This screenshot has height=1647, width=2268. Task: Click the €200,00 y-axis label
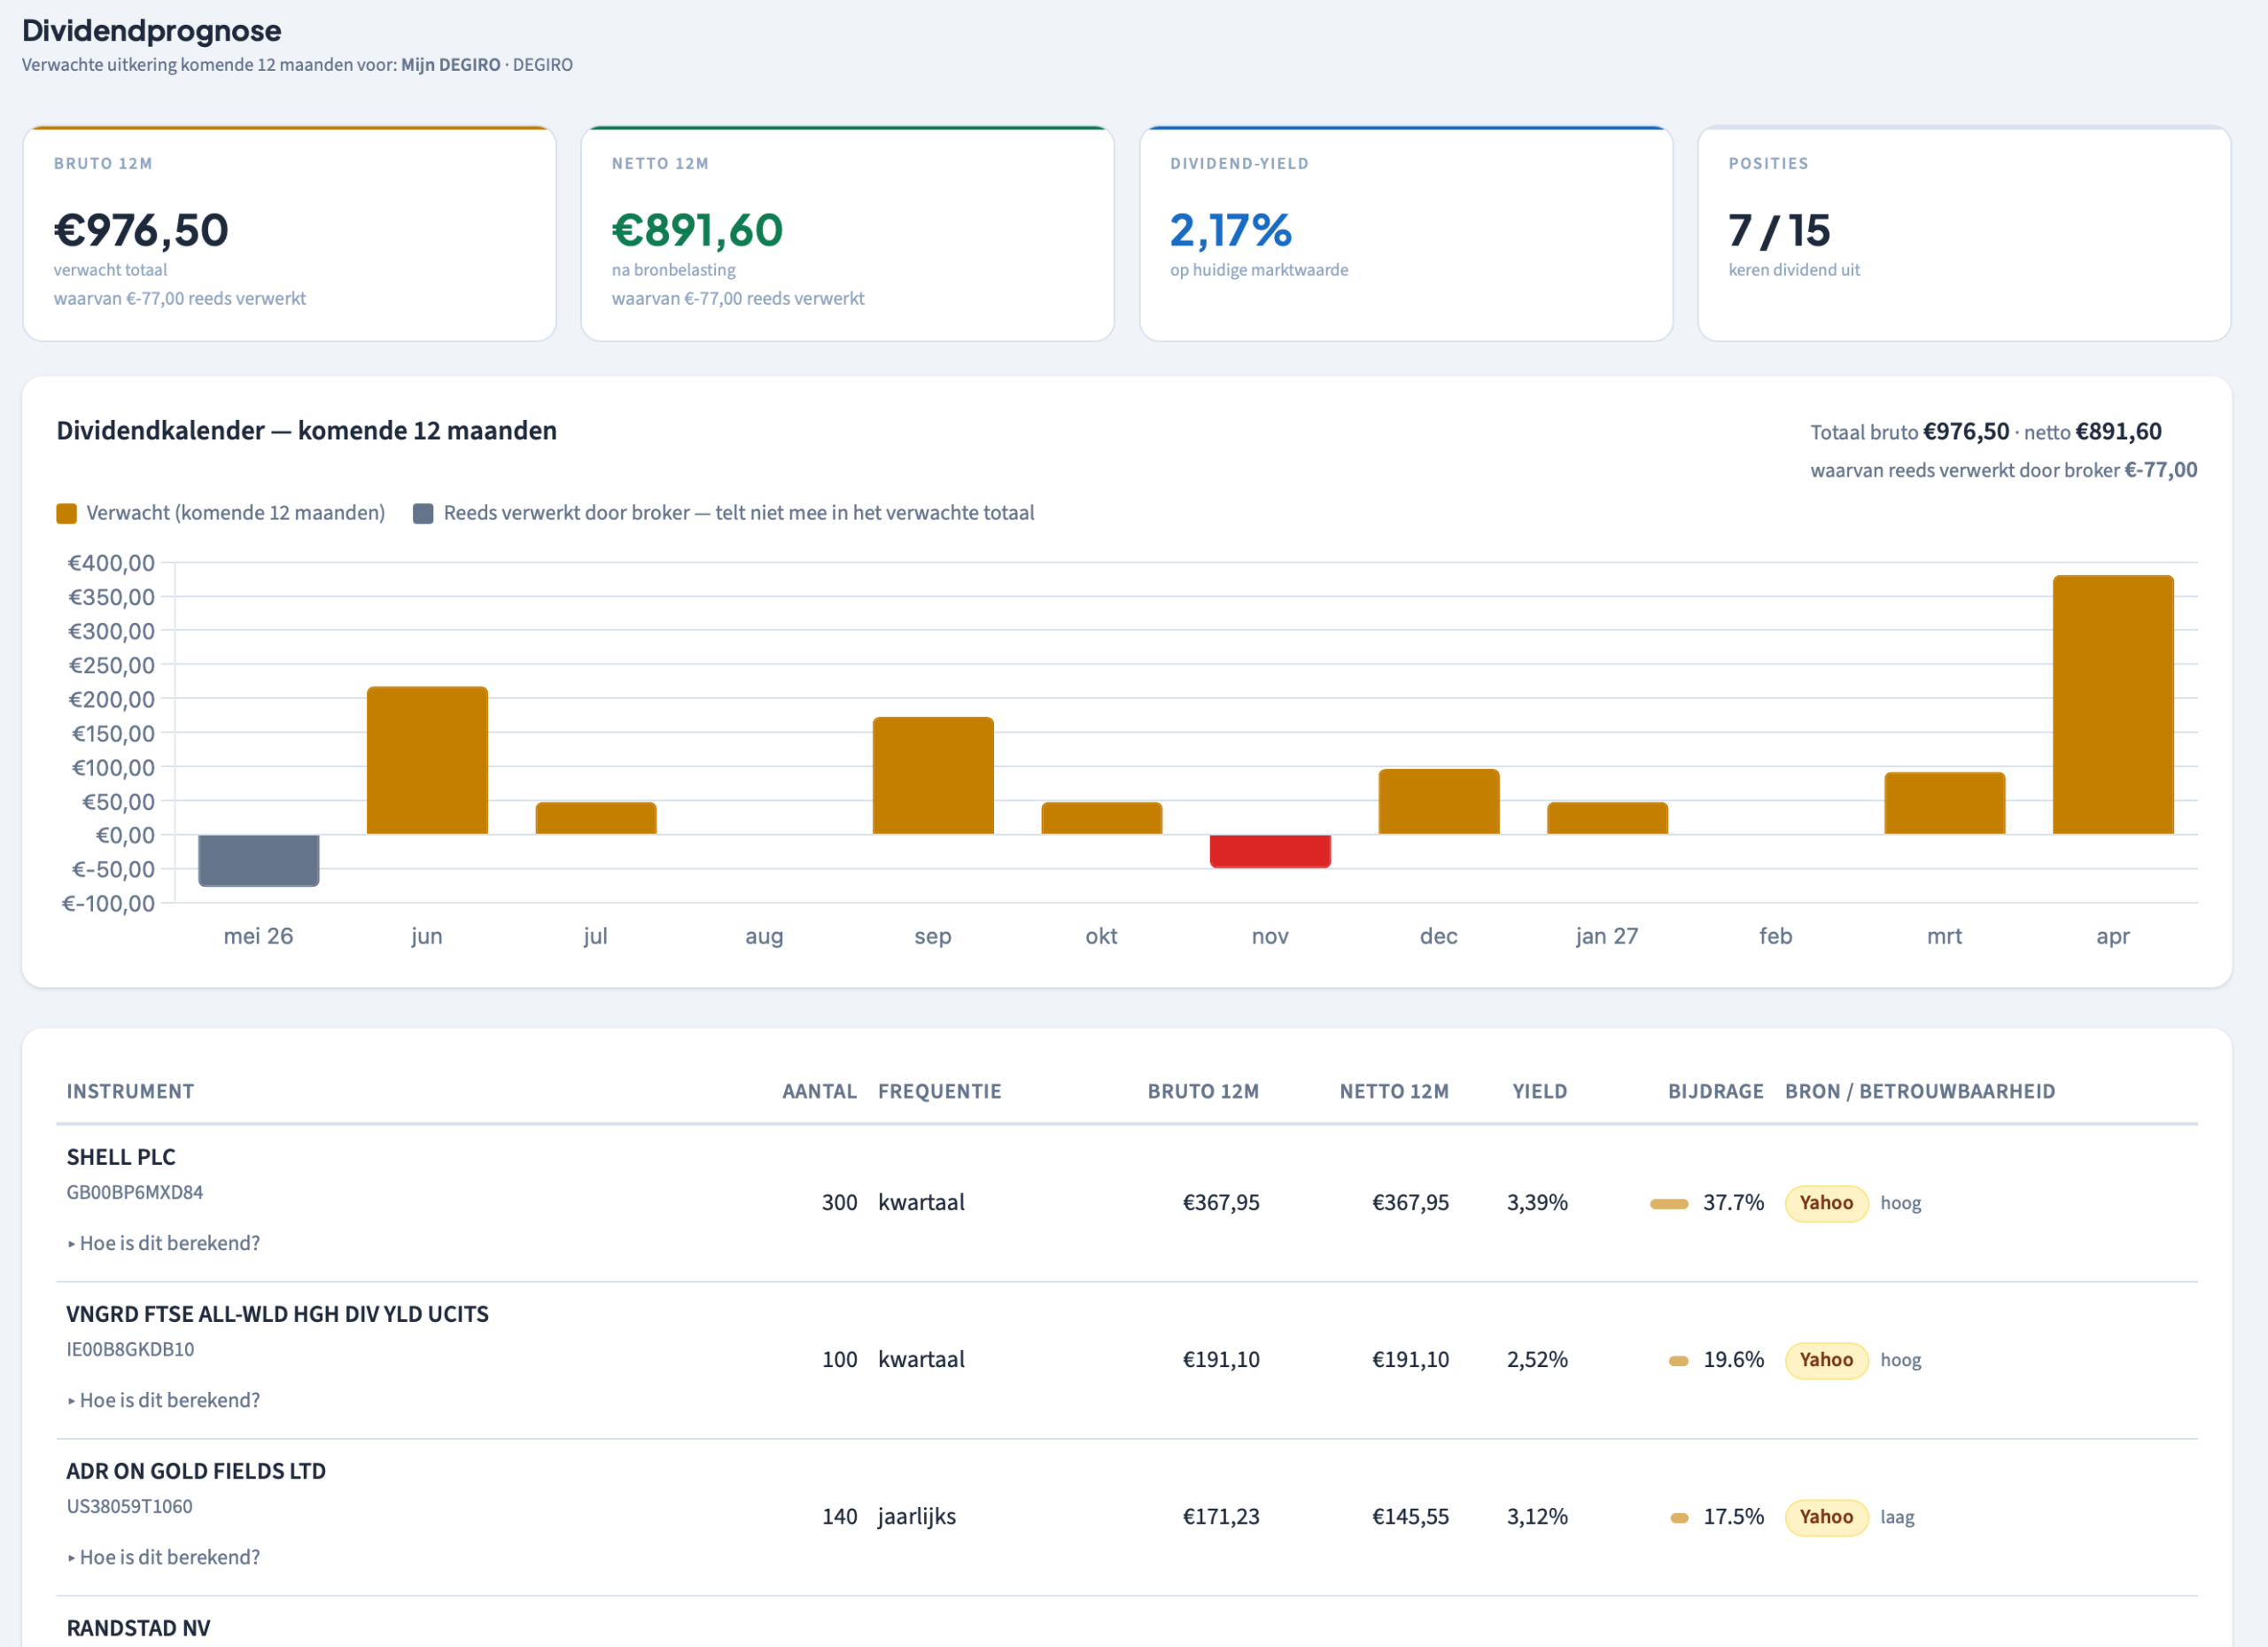pyautogui.click(x=111, y=699)
